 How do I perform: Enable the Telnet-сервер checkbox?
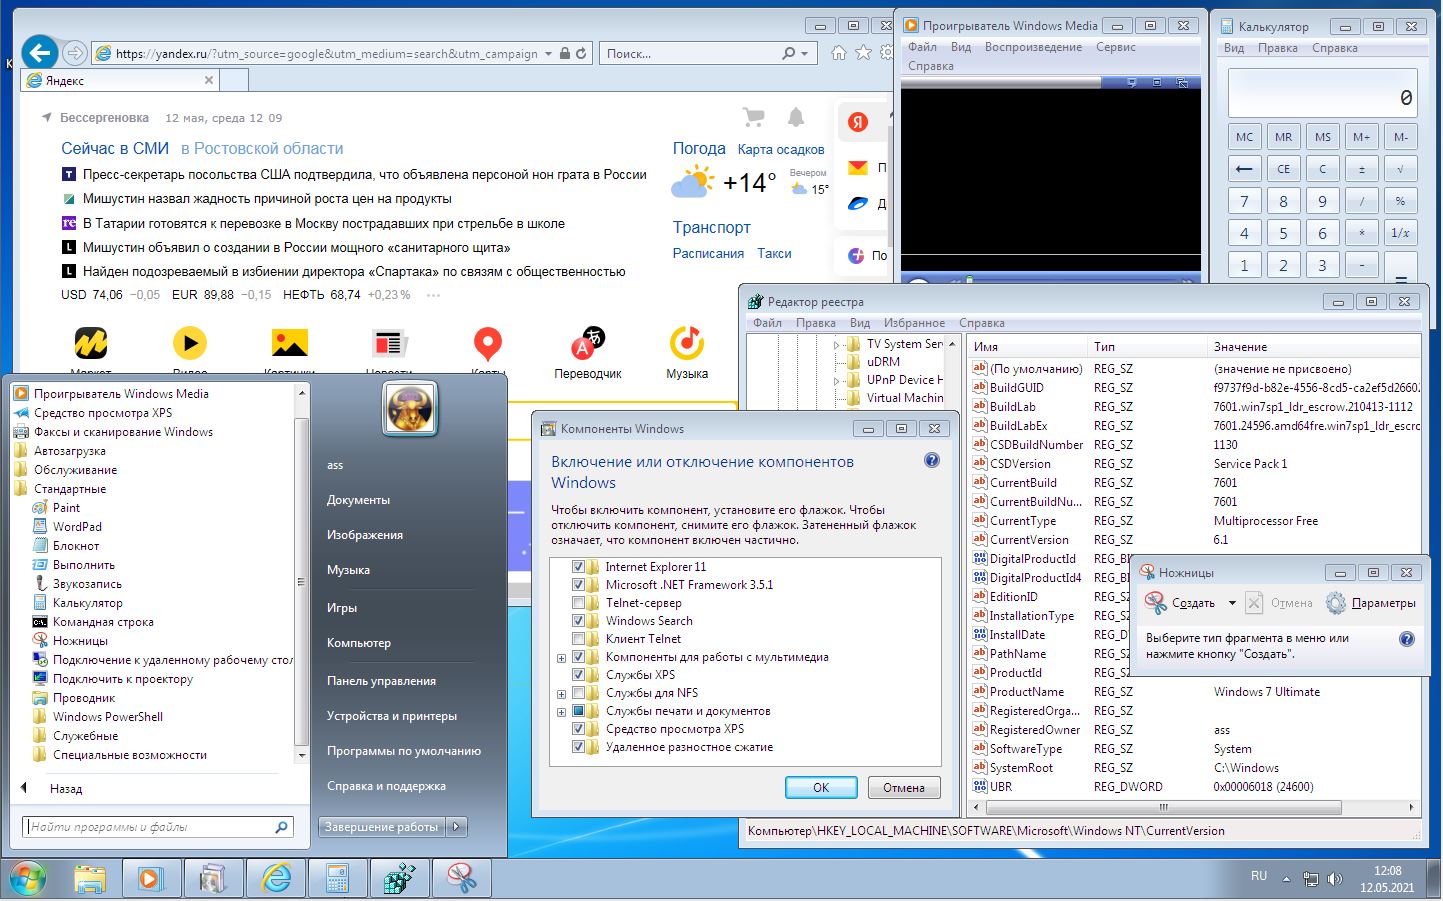(x=578, y=603)
